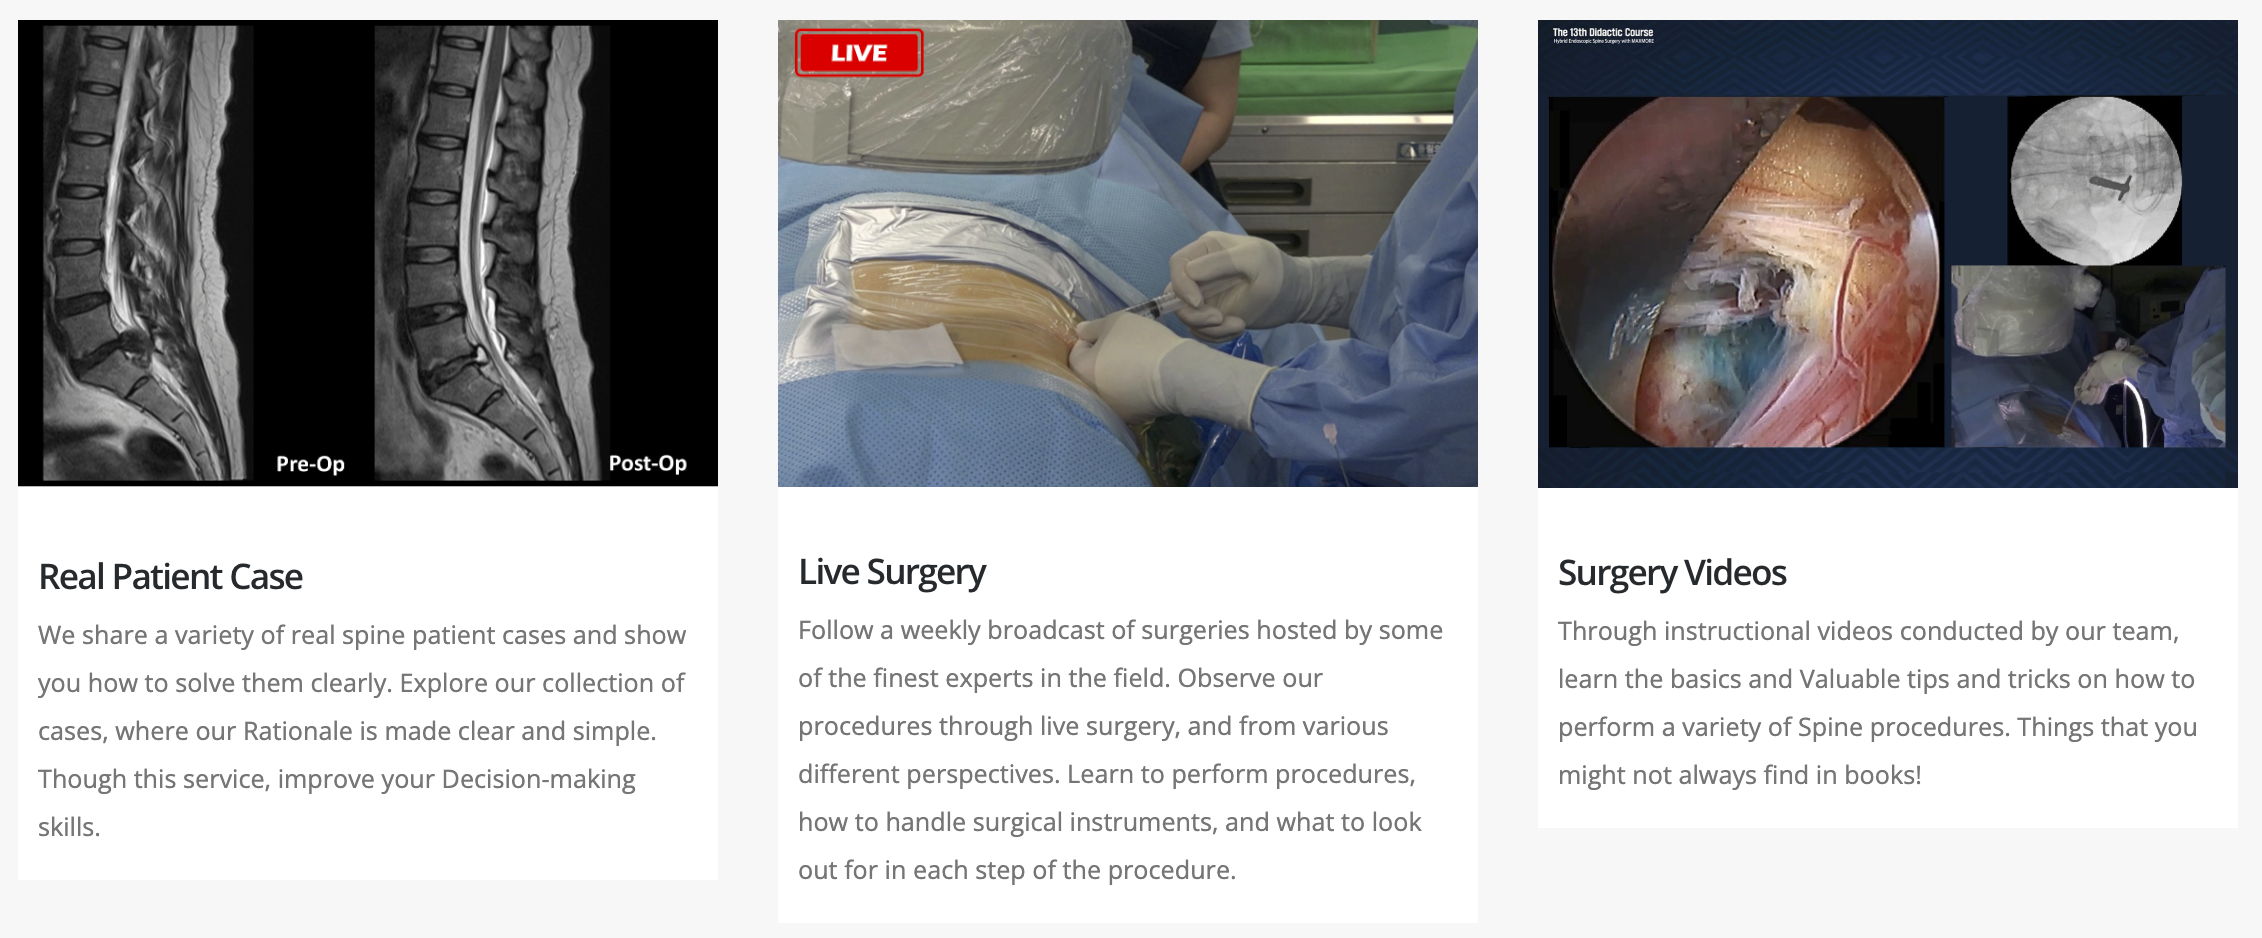2262x938 pixels.
Task: Open the Surgery Videos heading
Action: click(1672, 573)
